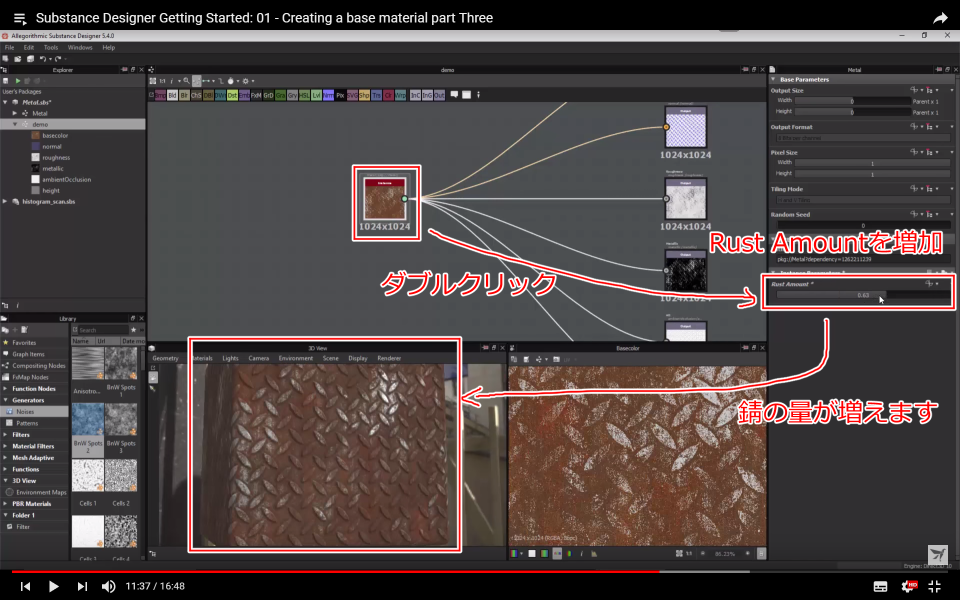Image resolution: width=960 pixels, height=600 pixels.
Task: Select Patterns under Generators
Action: 27,423
